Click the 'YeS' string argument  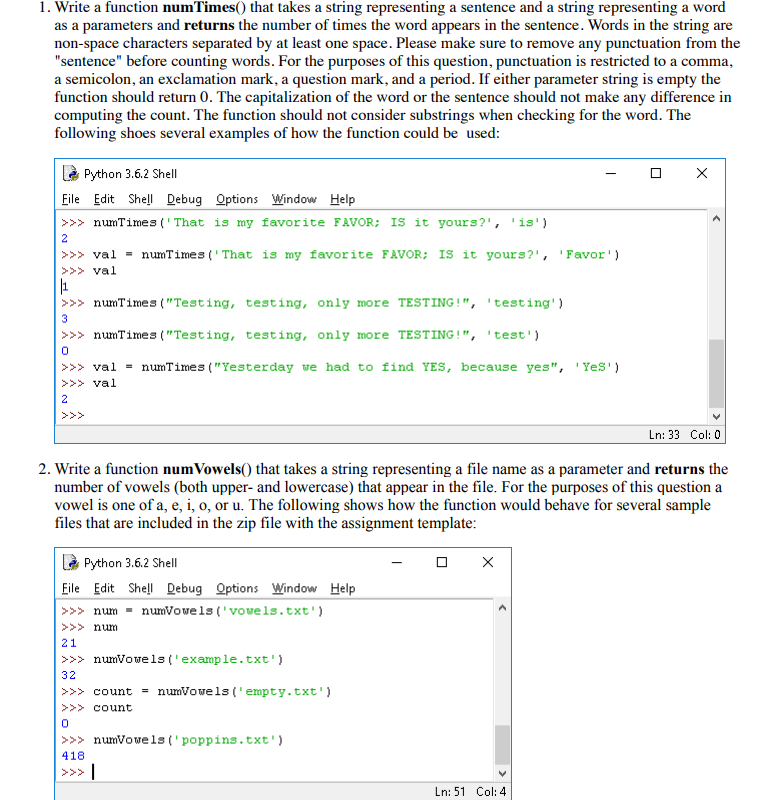click(x=593, y=367)
